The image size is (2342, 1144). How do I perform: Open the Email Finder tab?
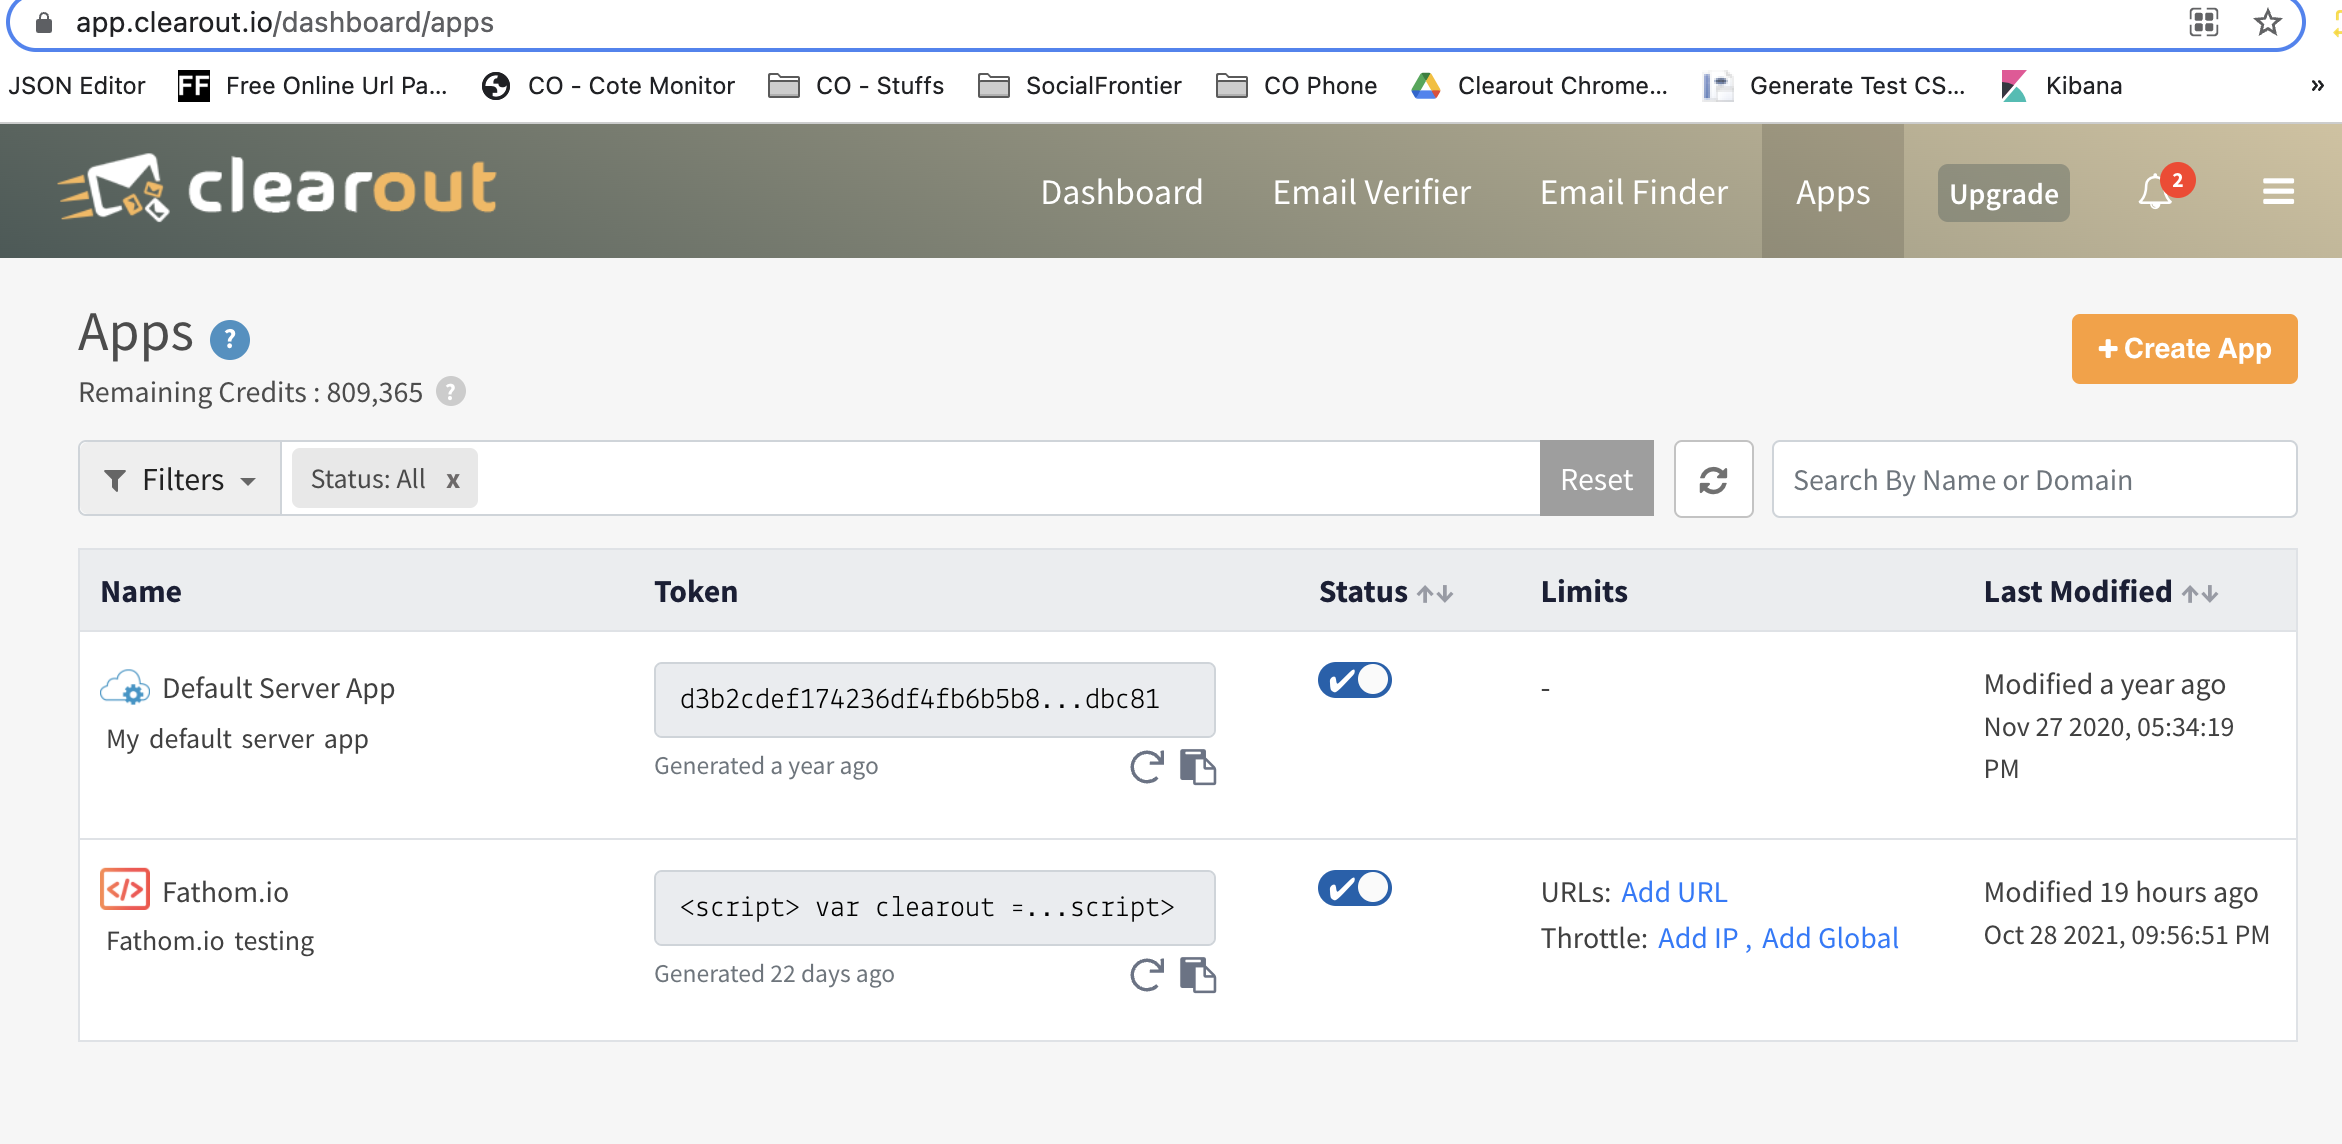tap(1634, 191)
